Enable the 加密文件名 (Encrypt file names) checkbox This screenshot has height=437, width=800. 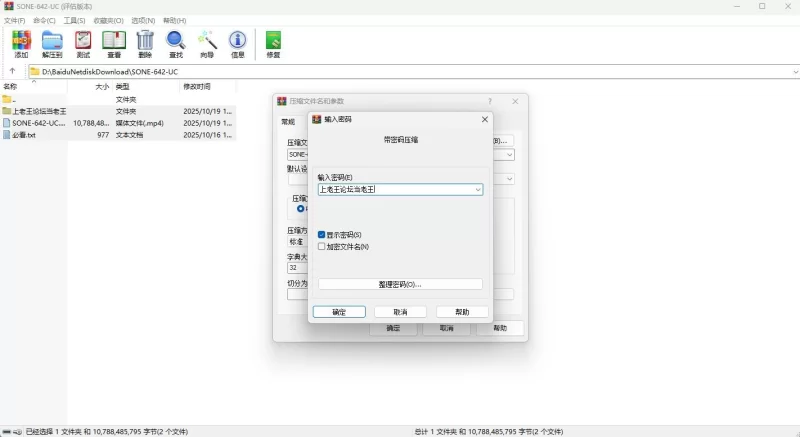[x=322, y=246]
